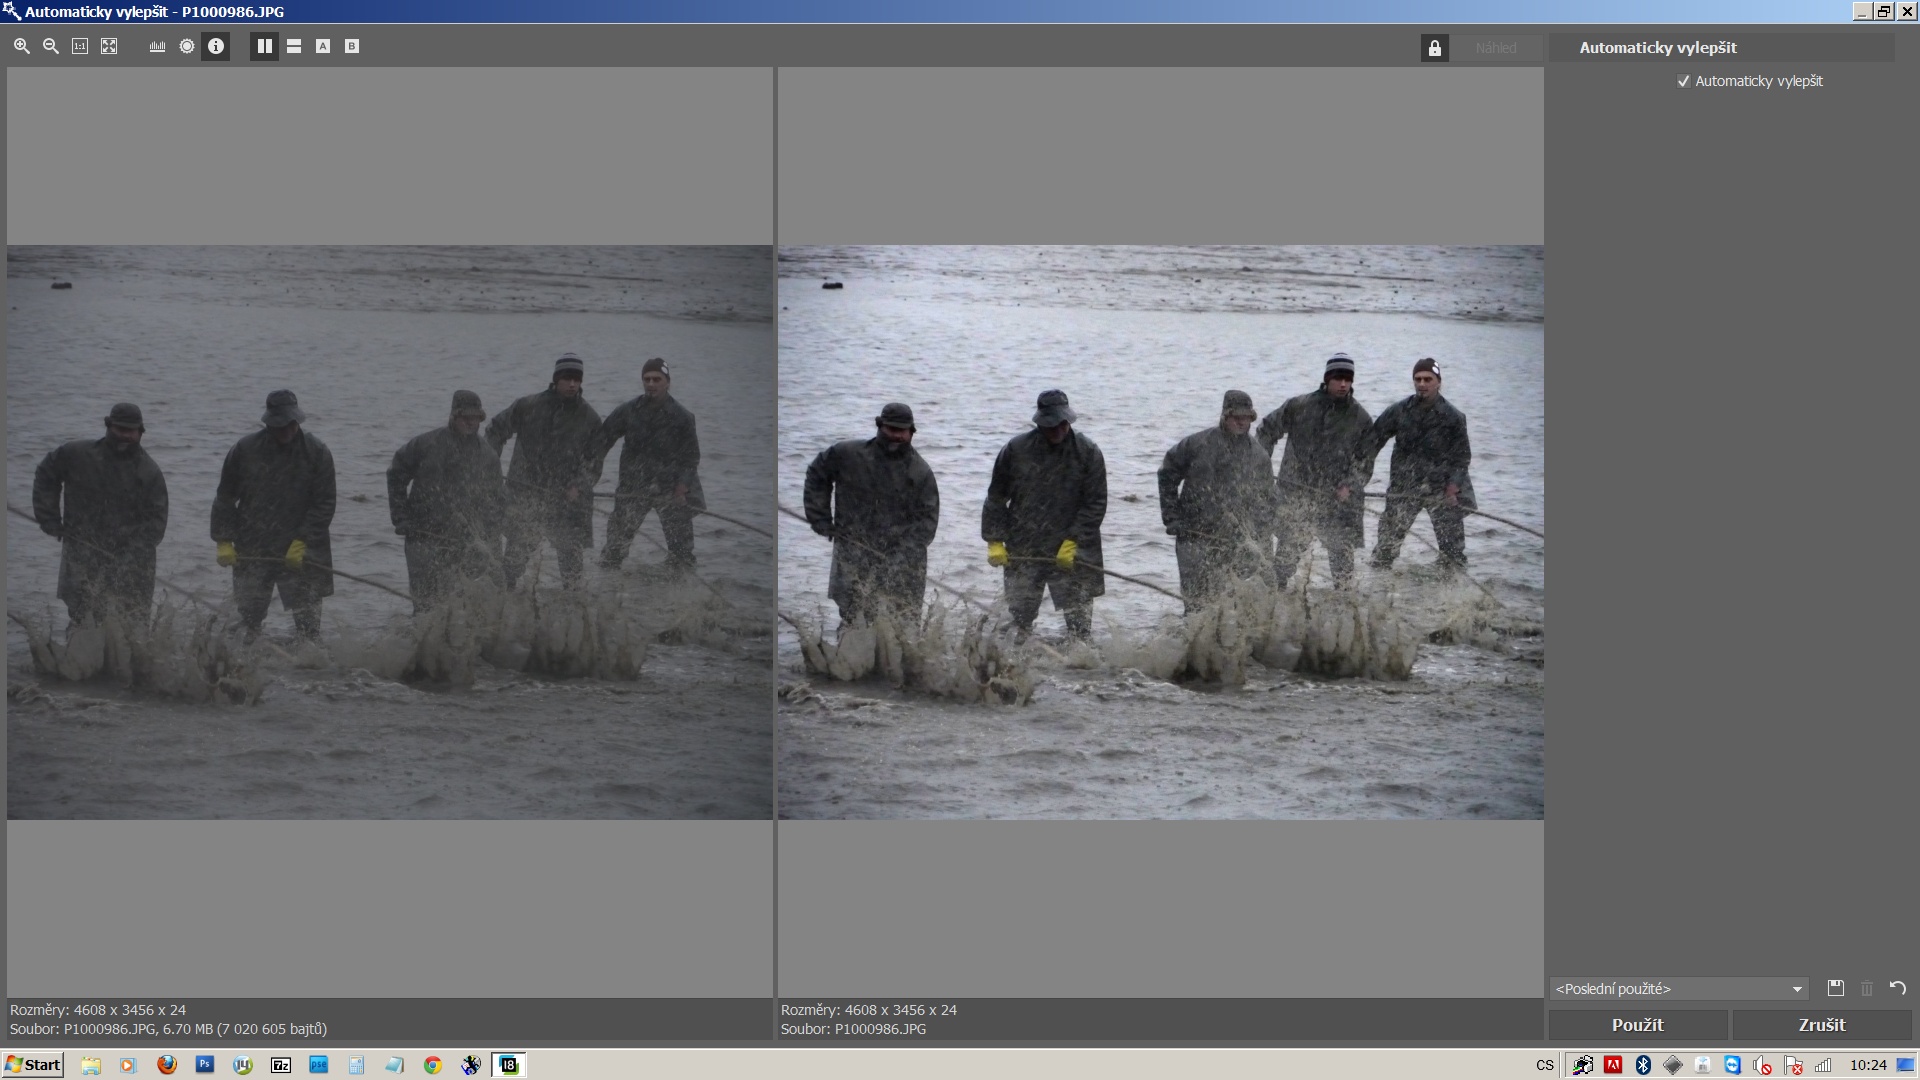
Task: Show only the A original image
Action: [x=323, y=47]
